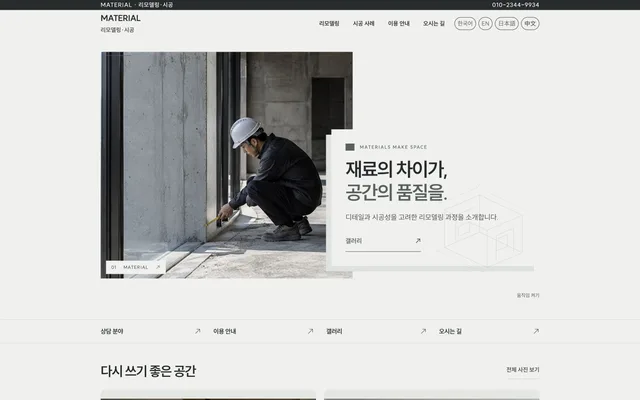This screenshot has width=640, height=400.
Task: Click the MATERIAL site logo
Action: point(120,18)
